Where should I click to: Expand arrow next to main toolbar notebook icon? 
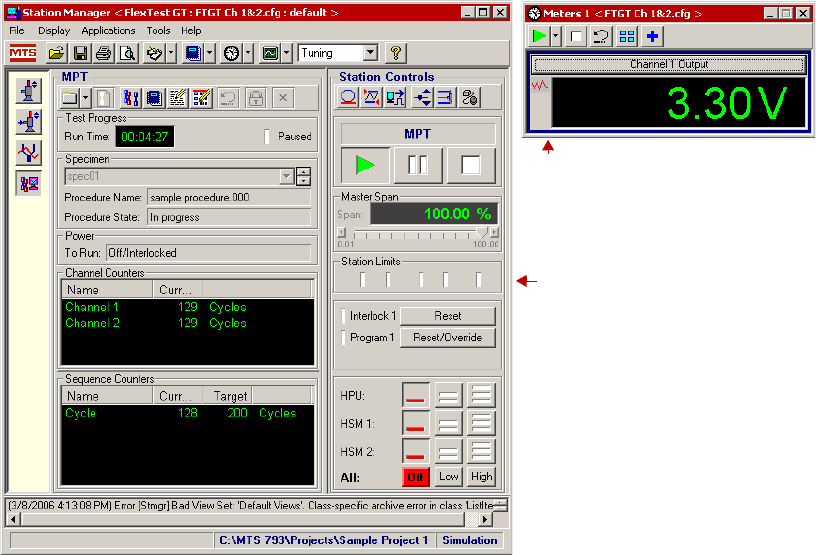[209, 53]
